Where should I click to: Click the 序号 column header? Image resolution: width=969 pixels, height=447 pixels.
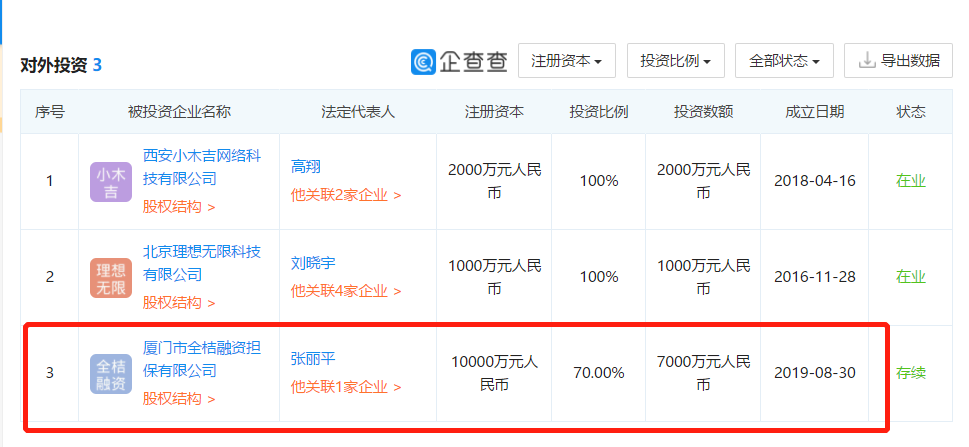point(49,112)
